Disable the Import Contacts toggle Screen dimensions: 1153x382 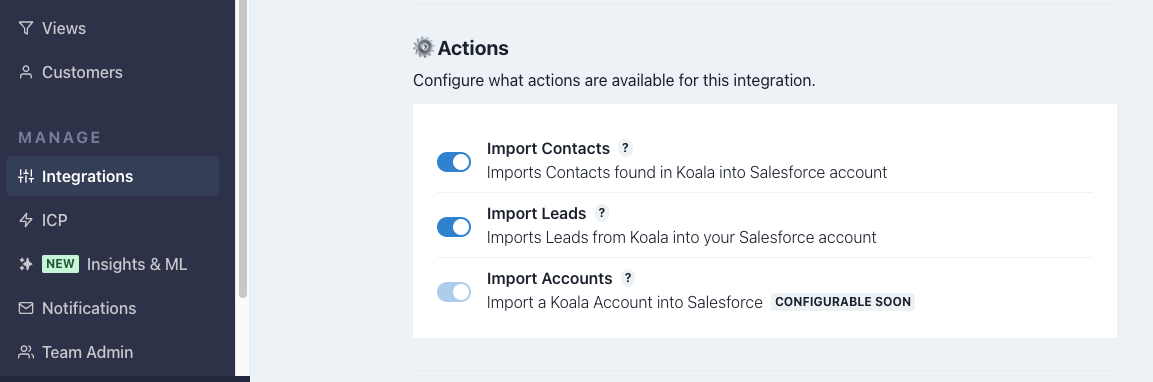[x=454, y=162]
